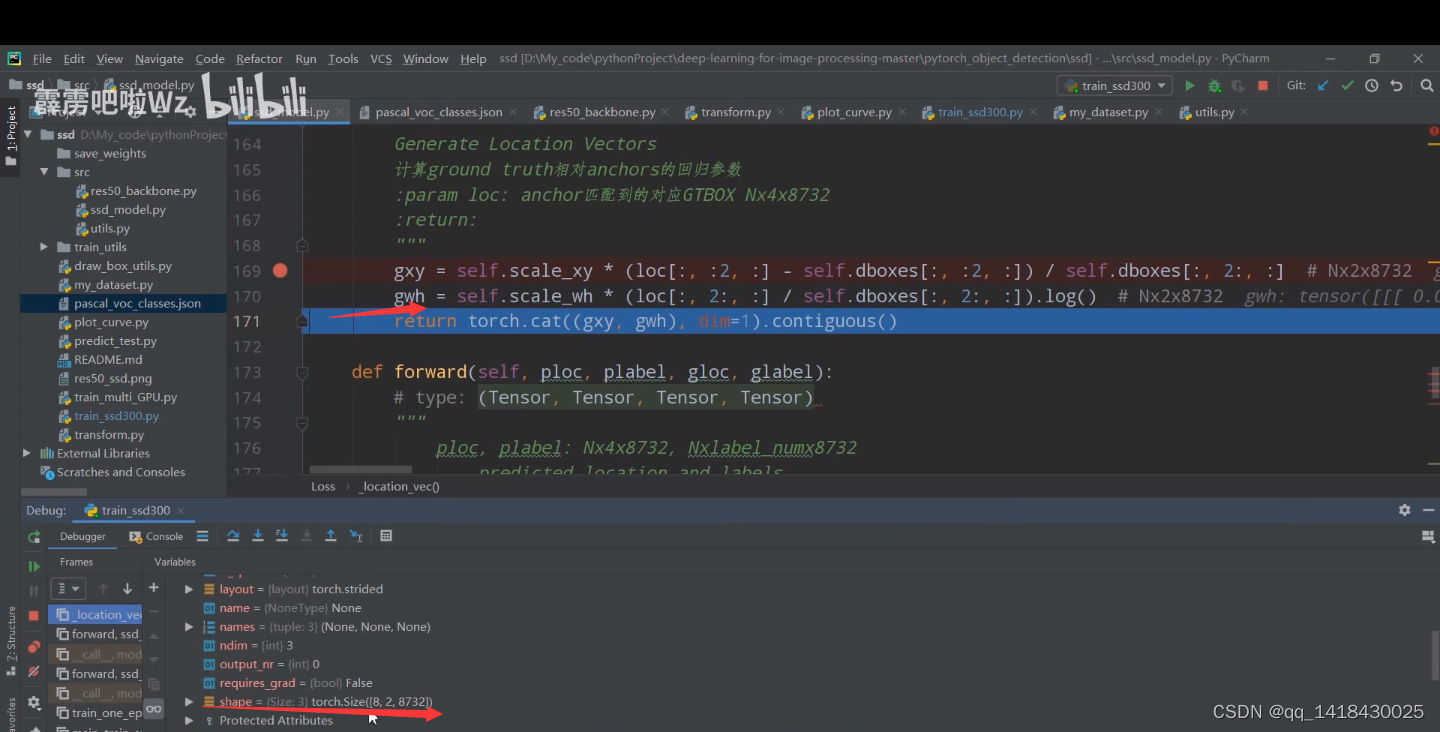Switch to the transform.py editor tab

click(735, 112)
